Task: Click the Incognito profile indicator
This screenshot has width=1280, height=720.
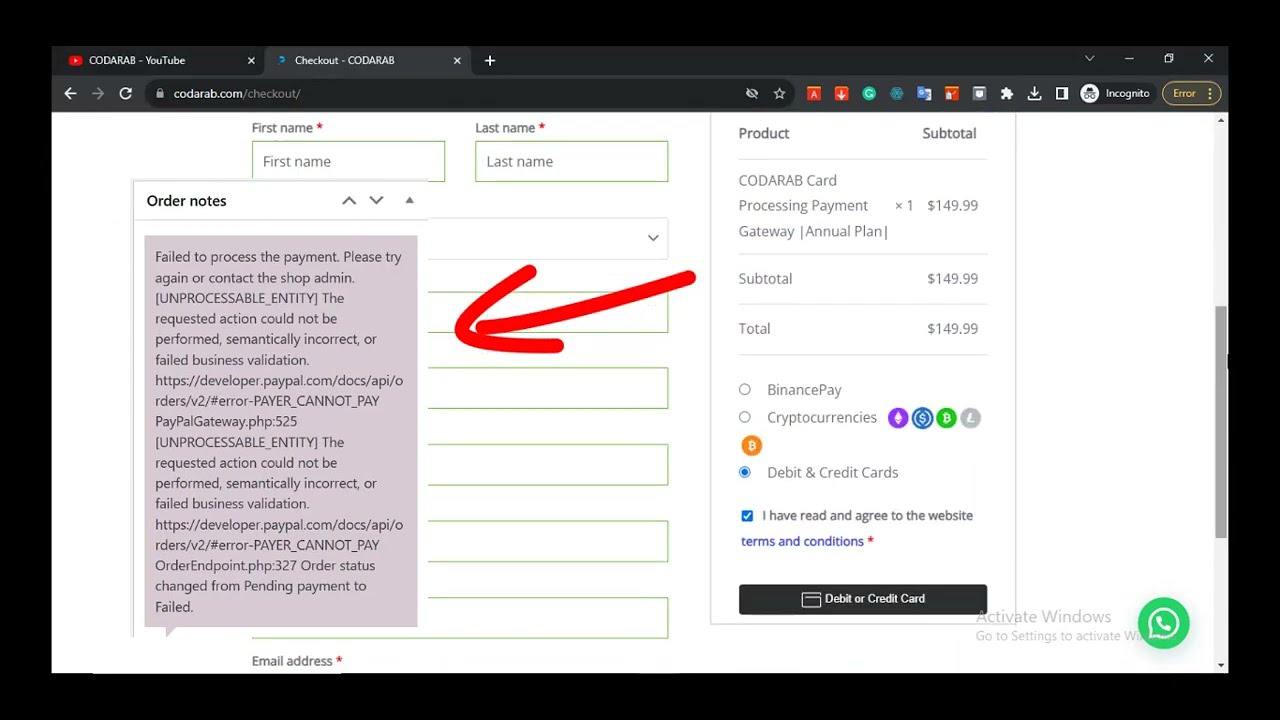Action: click(1116, 93)
